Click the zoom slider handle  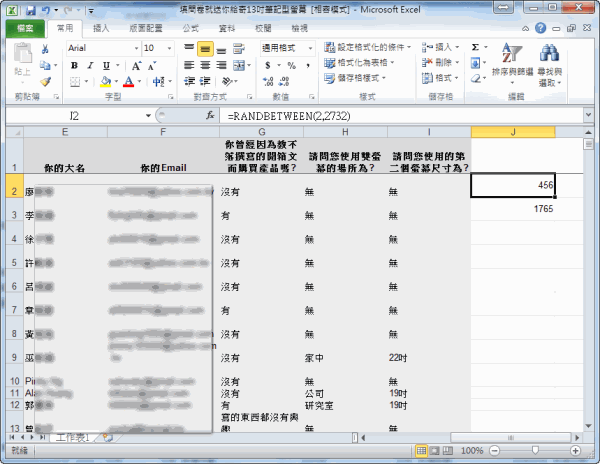point(535,451)
